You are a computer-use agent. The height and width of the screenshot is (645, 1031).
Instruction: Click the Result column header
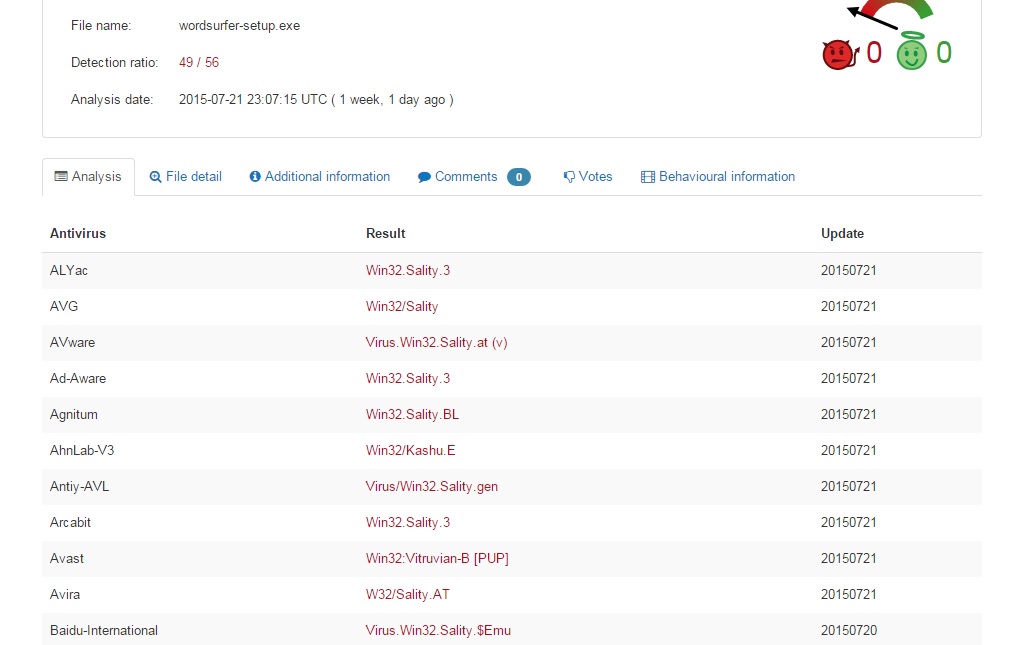[385, 233]
